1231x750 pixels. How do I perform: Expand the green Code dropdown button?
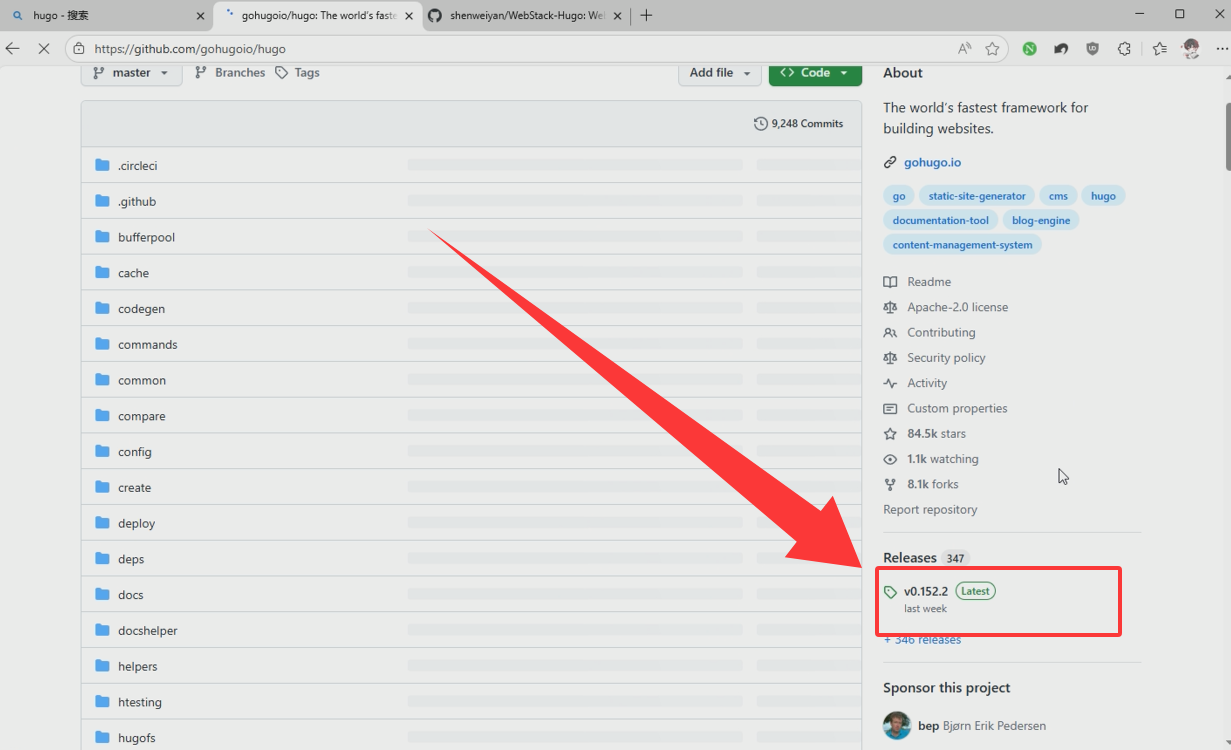815,73
